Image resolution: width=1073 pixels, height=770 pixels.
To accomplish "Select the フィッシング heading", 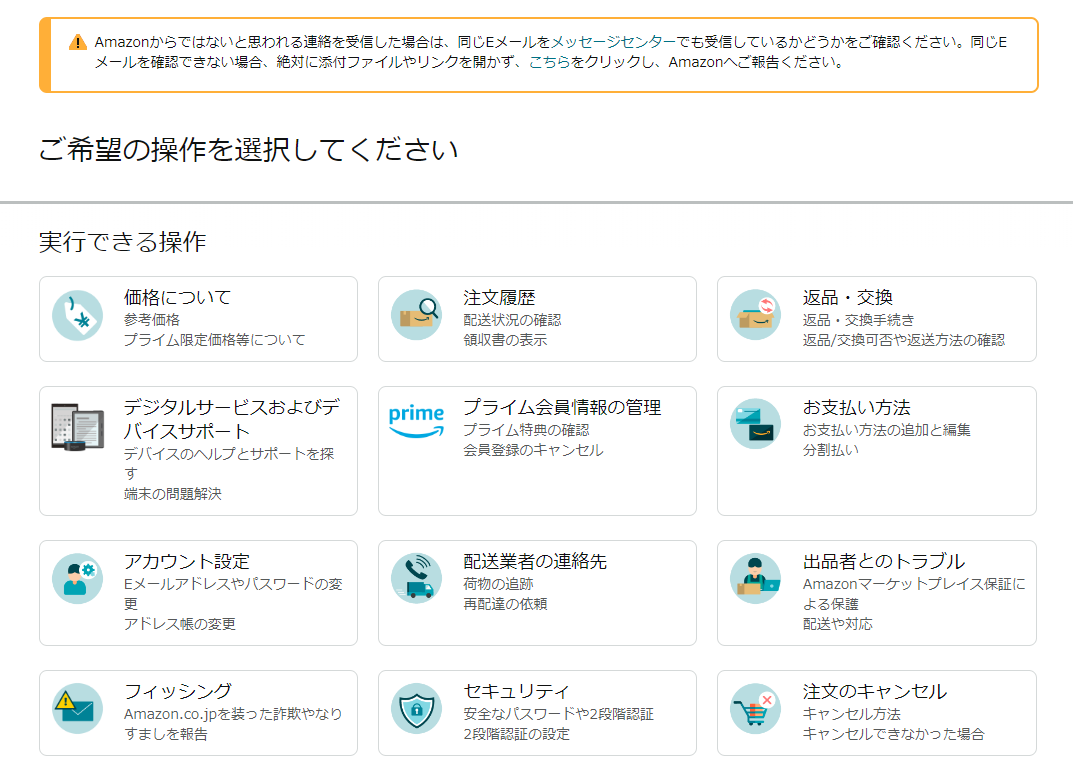I will tap(177, 691).
